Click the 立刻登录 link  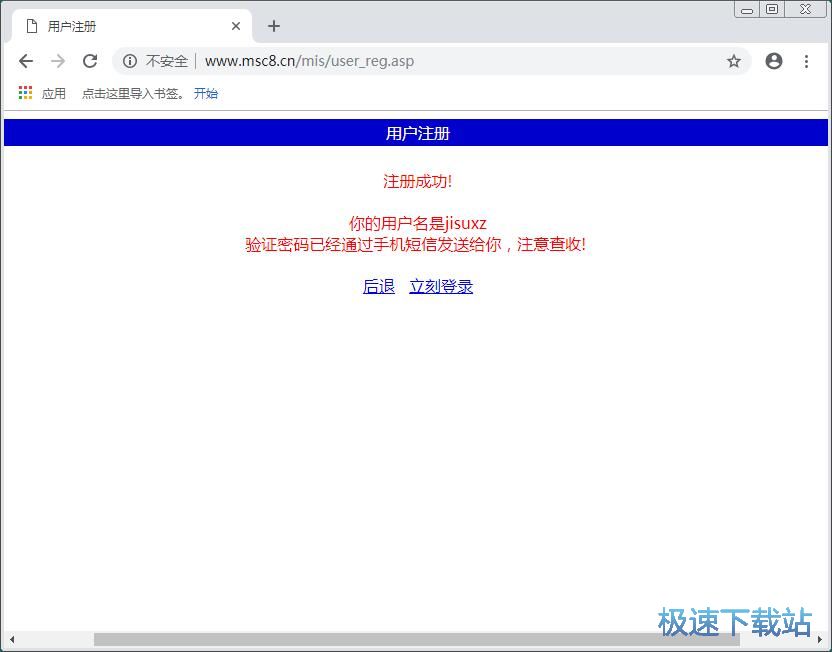pos(441,286)
